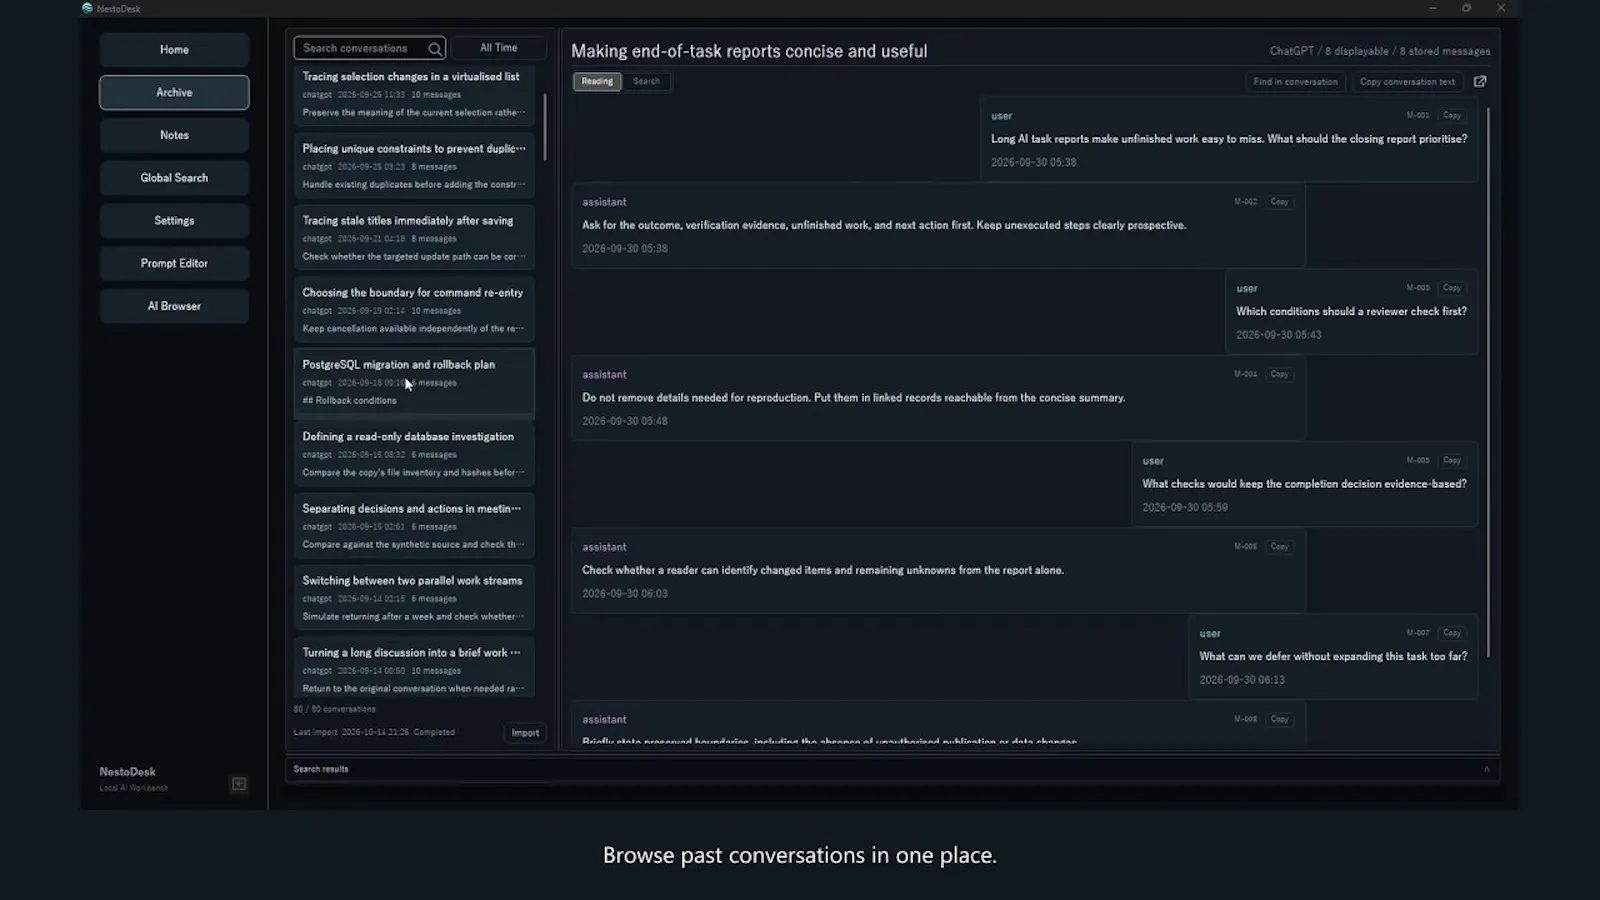
Task: Copy message M-003
Action: [1452, 288]
